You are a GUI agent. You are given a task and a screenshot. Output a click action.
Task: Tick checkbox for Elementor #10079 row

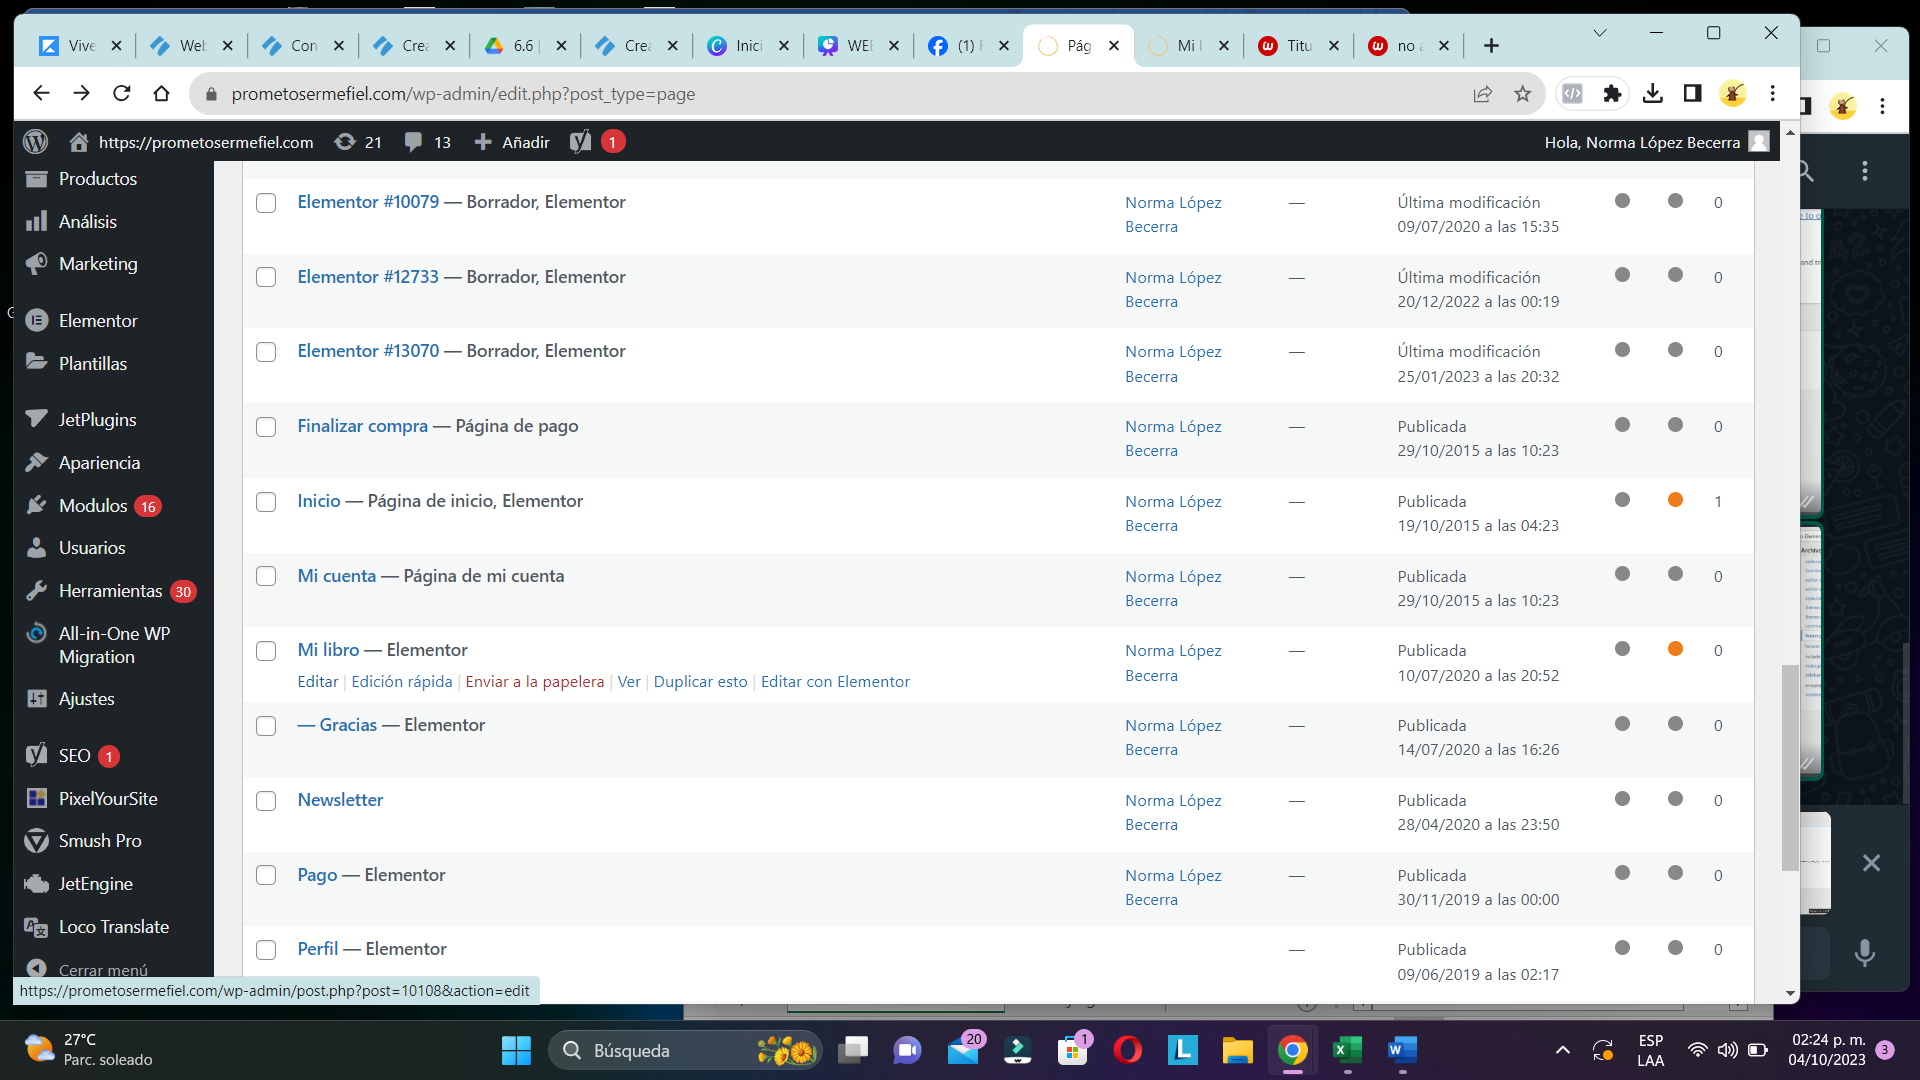pos(266,203)
